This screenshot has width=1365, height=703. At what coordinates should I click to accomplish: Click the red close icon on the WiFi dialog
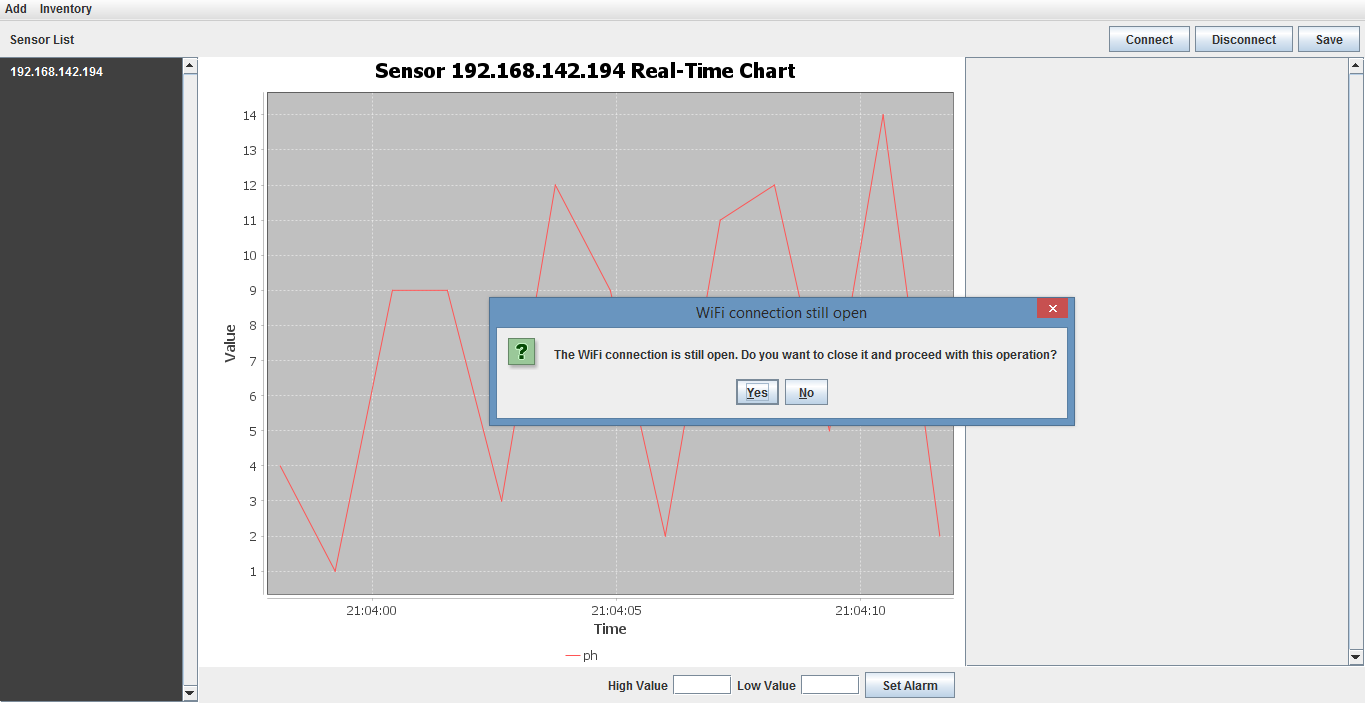point(1052,308)
